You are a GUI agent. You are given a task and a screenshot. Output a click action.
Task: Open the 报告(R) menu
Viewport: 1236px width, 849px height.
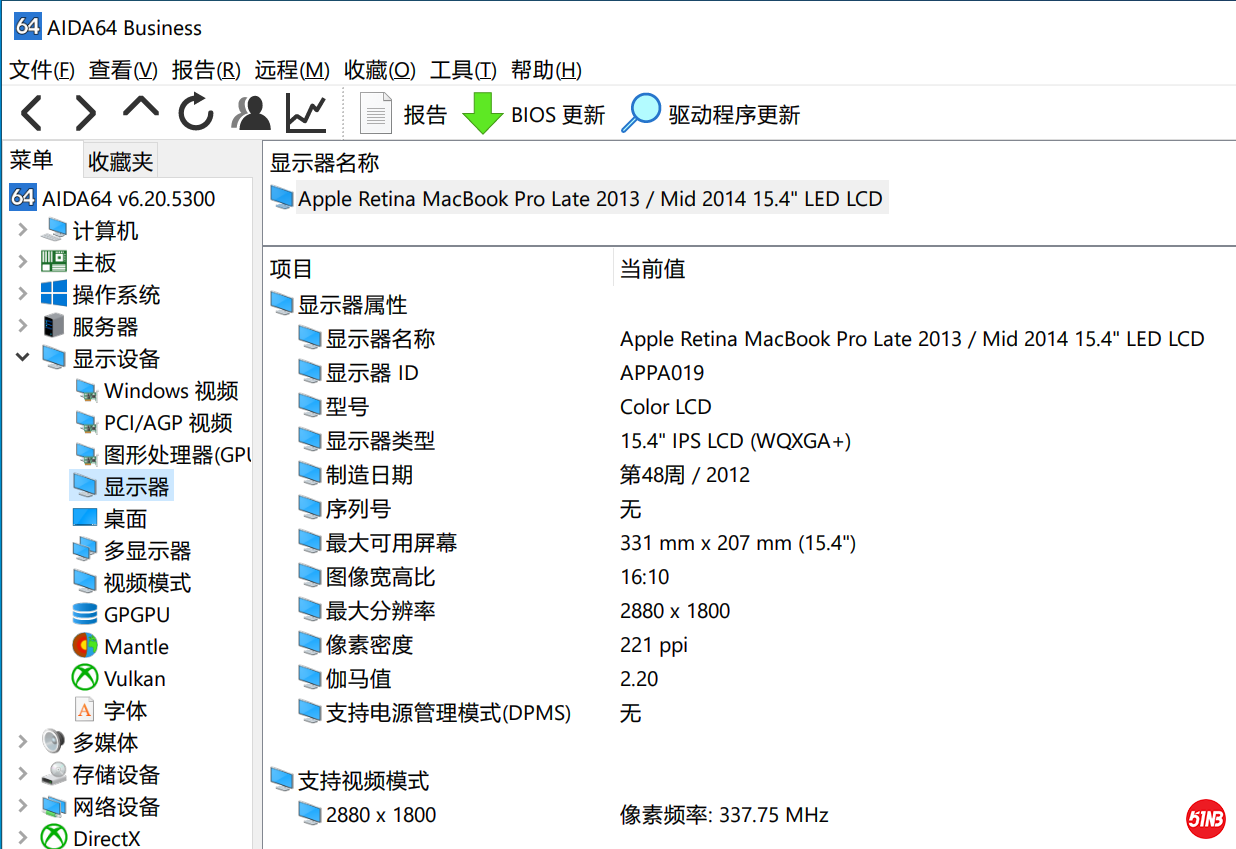206,70
